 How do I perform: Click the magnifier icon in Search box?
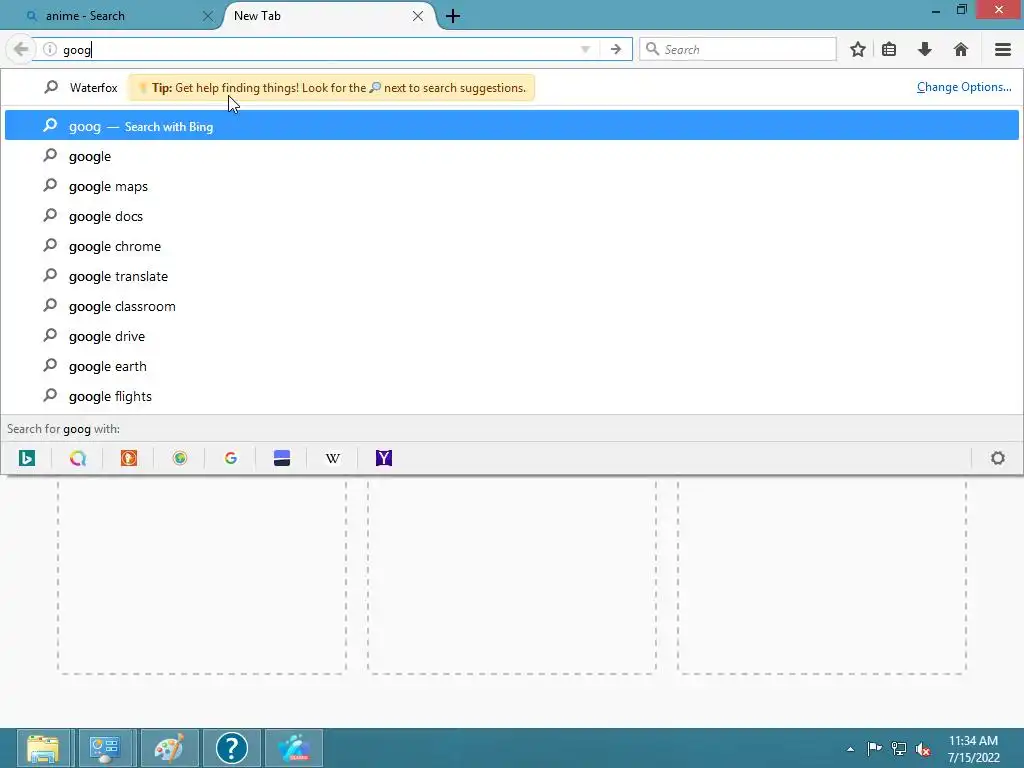pyautogui.click(x=652, y=49)
